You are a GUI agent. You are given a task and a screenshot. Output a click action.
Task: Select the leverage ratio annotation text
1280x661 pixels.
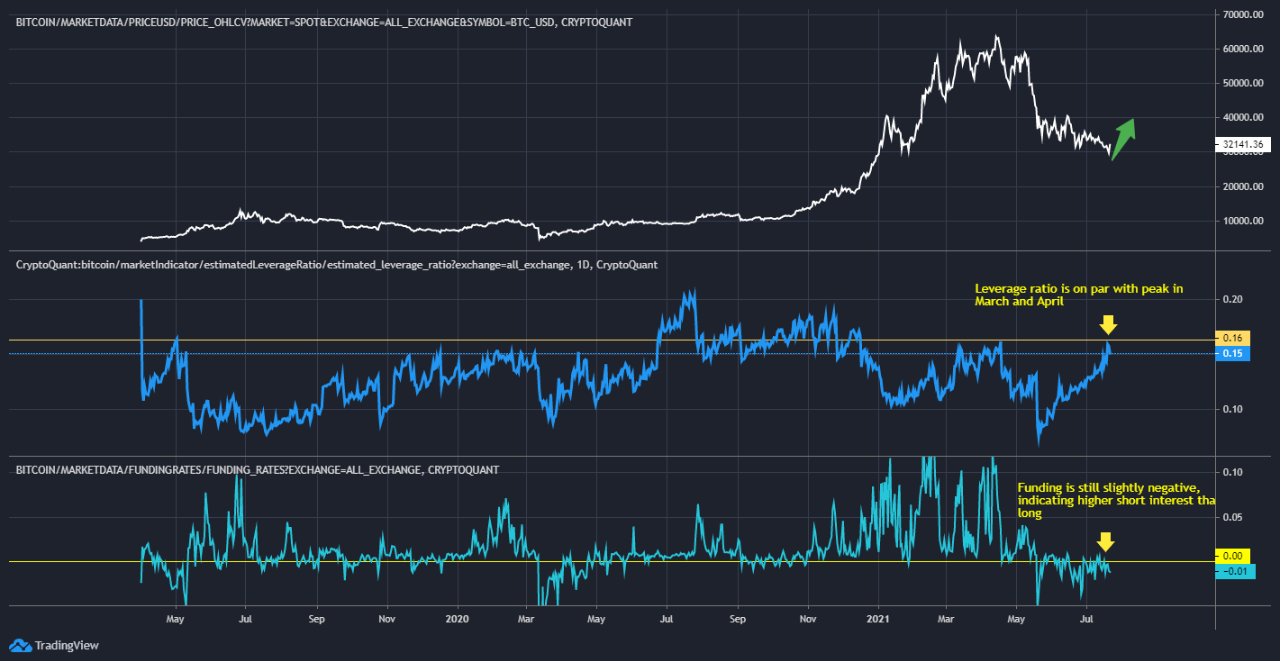(x=1078, y=295)
